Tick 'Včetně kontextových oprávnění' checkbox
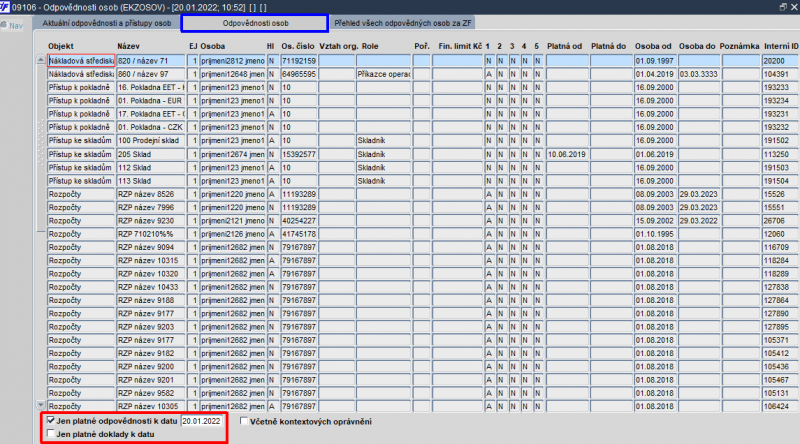Screen dimensions: 800x444 click(244, 421)
